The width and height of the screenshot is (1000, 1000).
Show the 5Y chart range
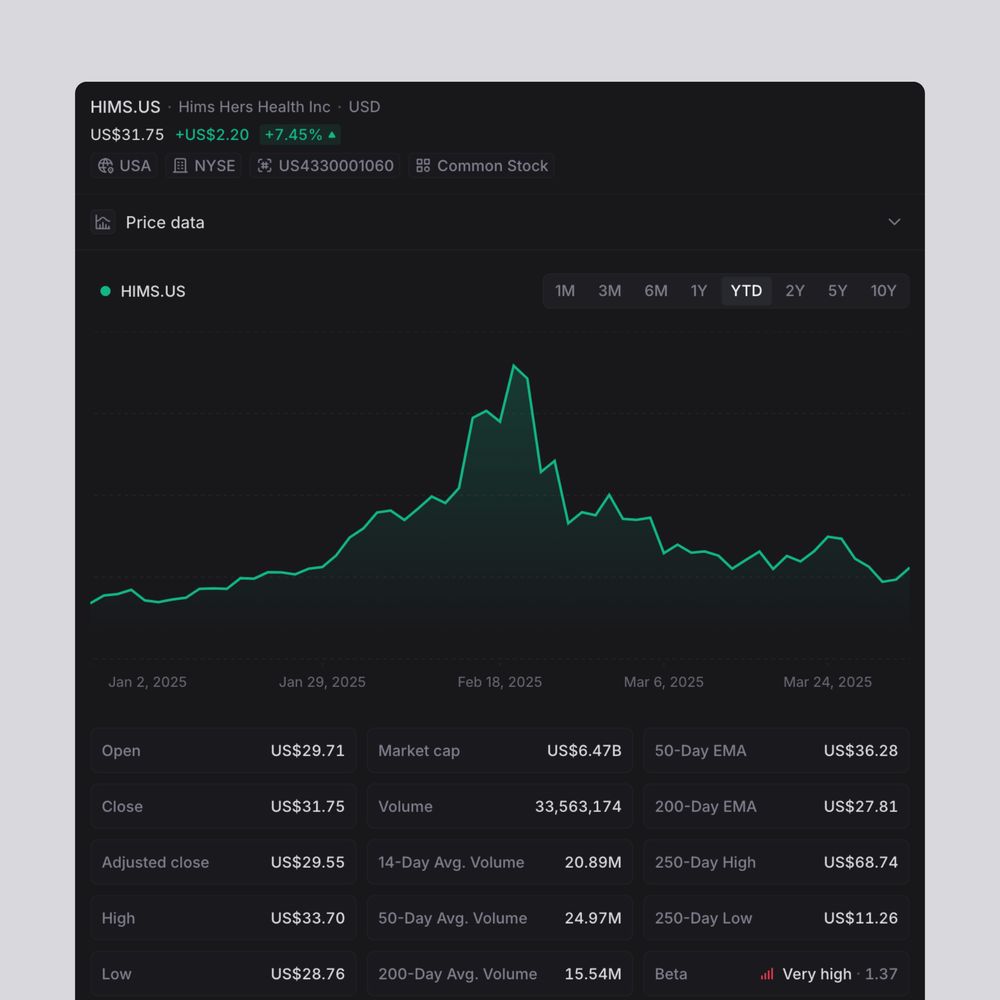837,291
